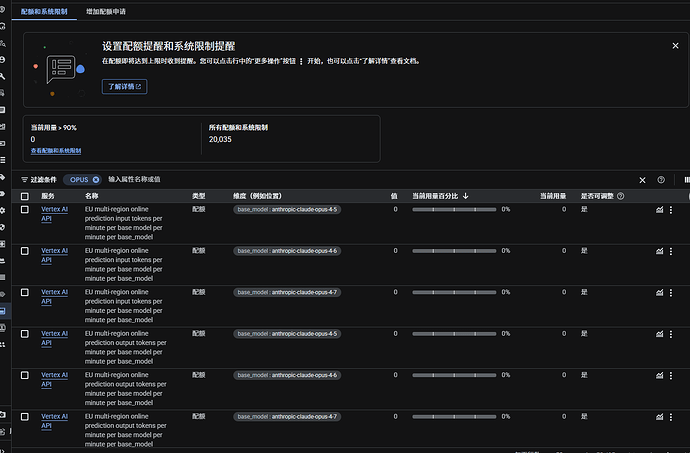The image size is (690, 453).
Task: Click base_model chip in input opus-4-6 row
Action: click(287, 251)
